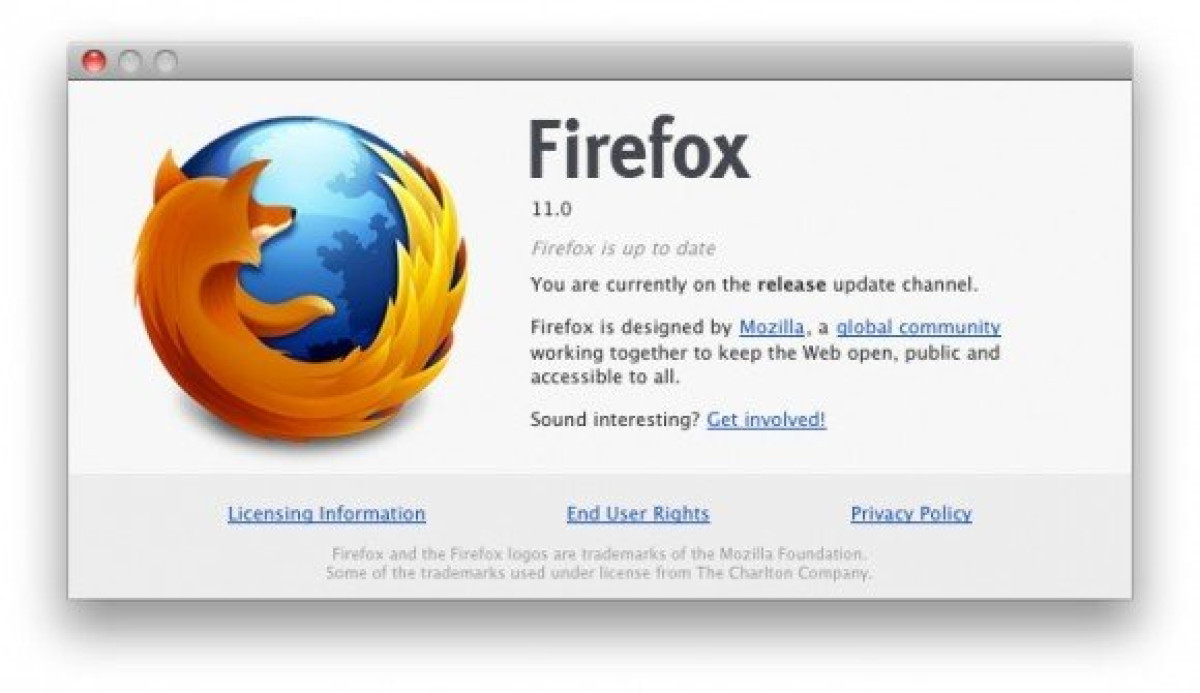Open Licensing Information

point(326,514)
